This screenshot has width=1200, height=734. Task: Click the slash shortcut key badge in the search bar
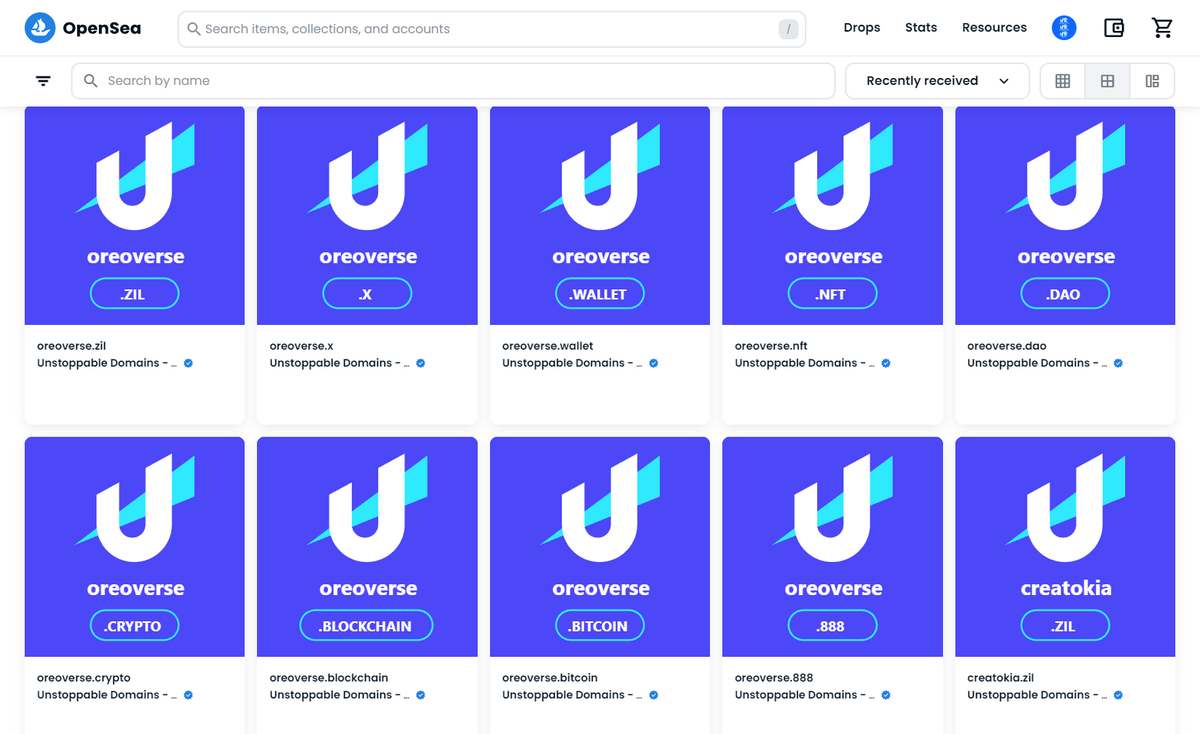[789, 29]
